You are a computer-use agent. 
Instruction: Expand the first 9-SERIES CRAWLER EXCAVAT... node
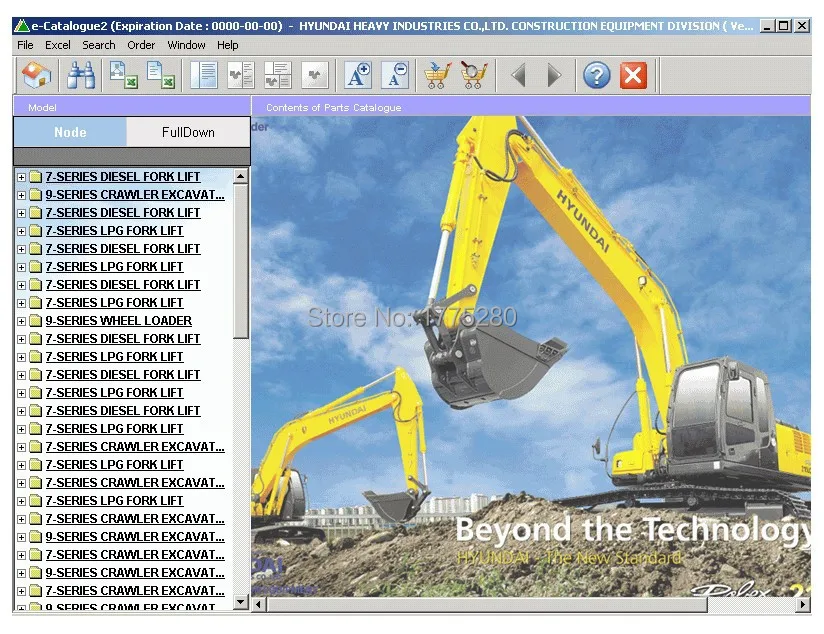pos(21,195)
